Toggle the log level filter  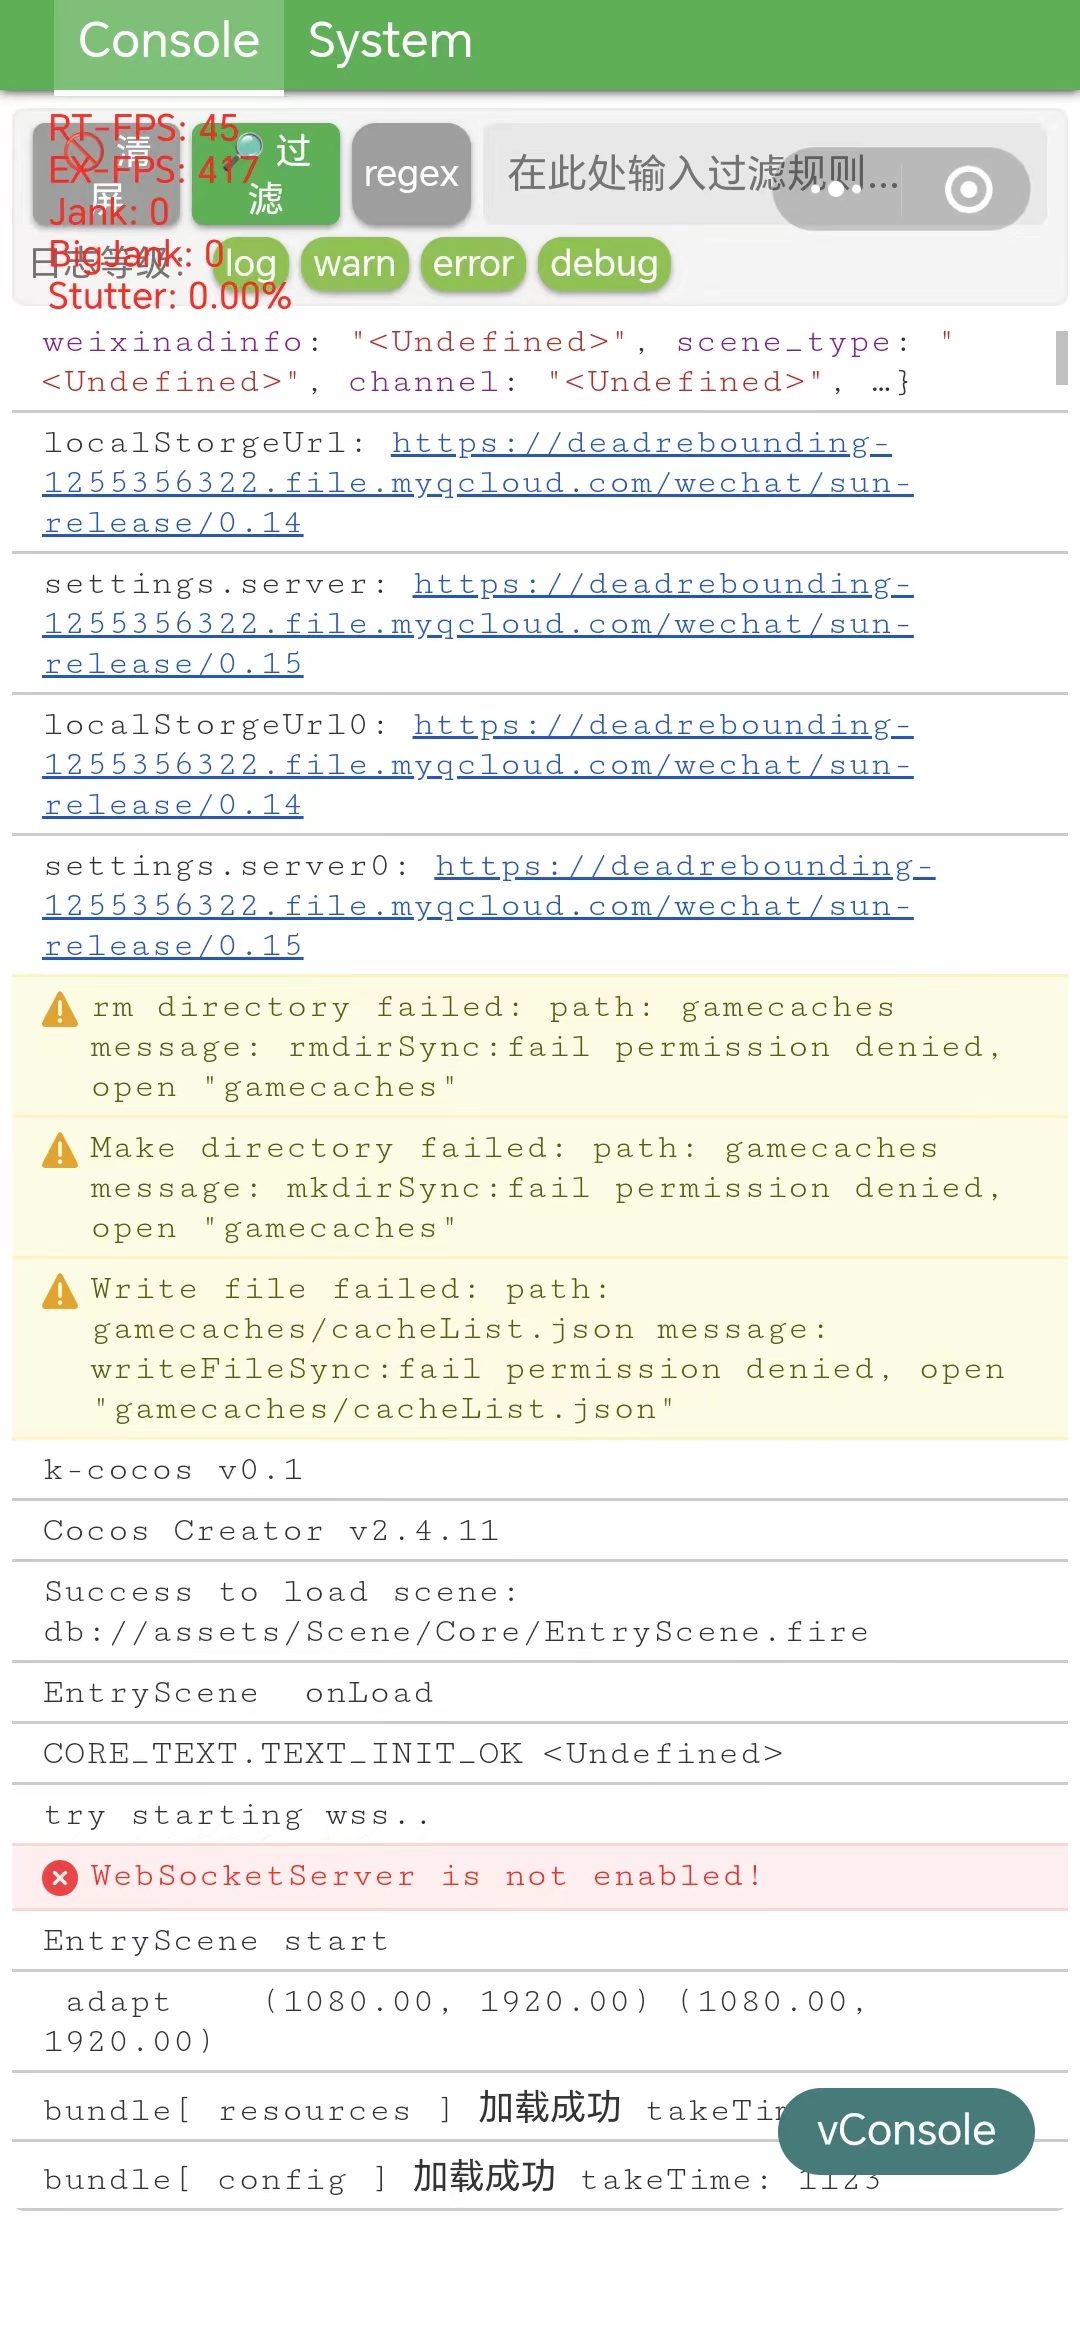(x=250, y=264)
